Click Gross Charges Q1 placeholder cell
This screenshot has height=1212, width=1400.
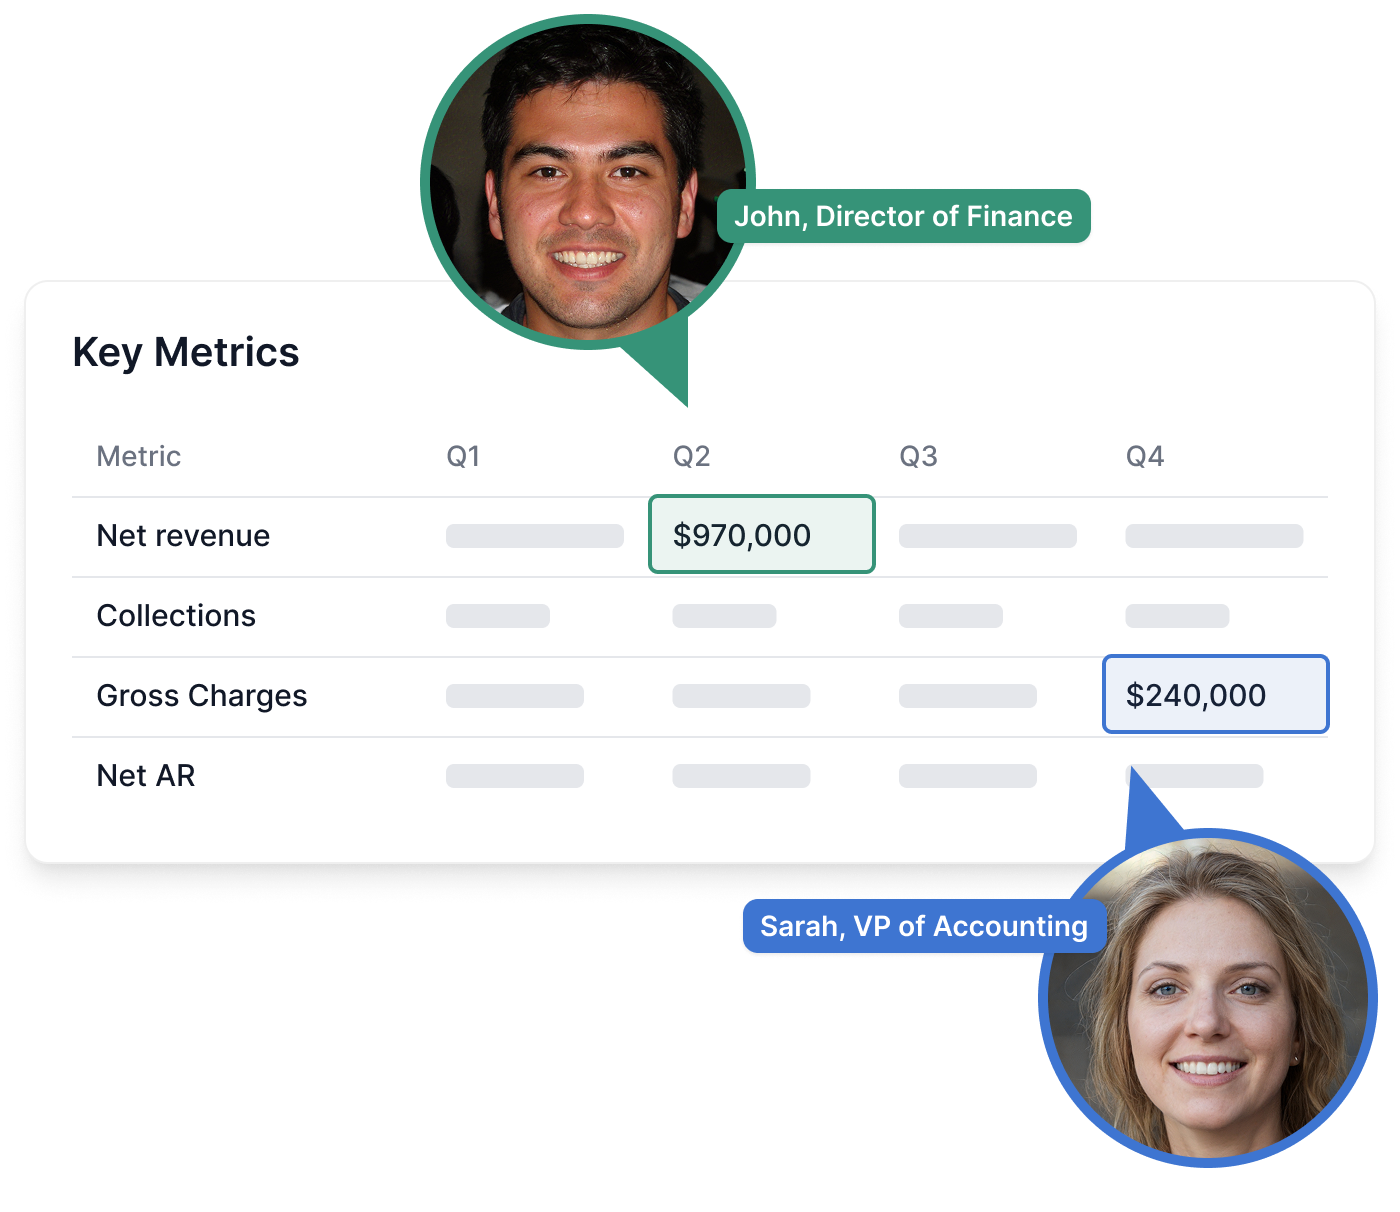515,696
